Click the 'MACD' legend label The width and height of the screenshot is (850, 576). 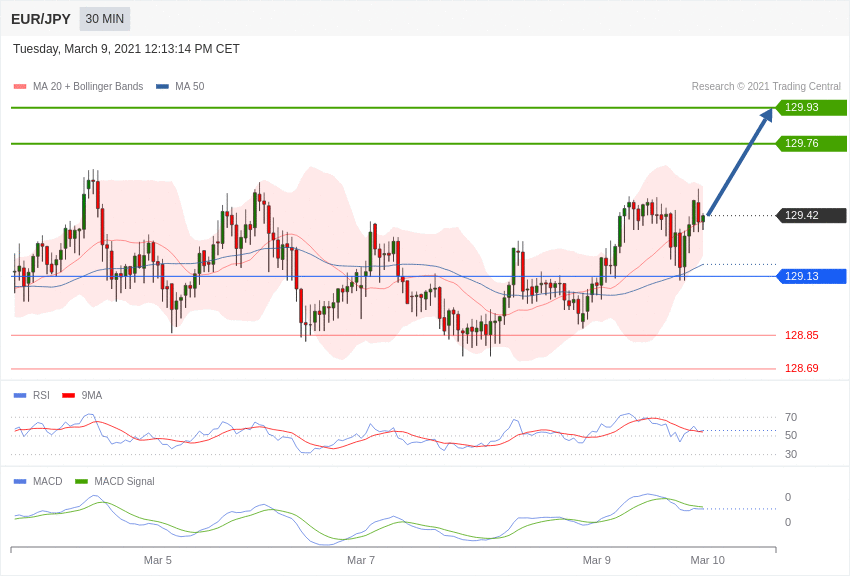pyautogui.click(x=48, y=481)
